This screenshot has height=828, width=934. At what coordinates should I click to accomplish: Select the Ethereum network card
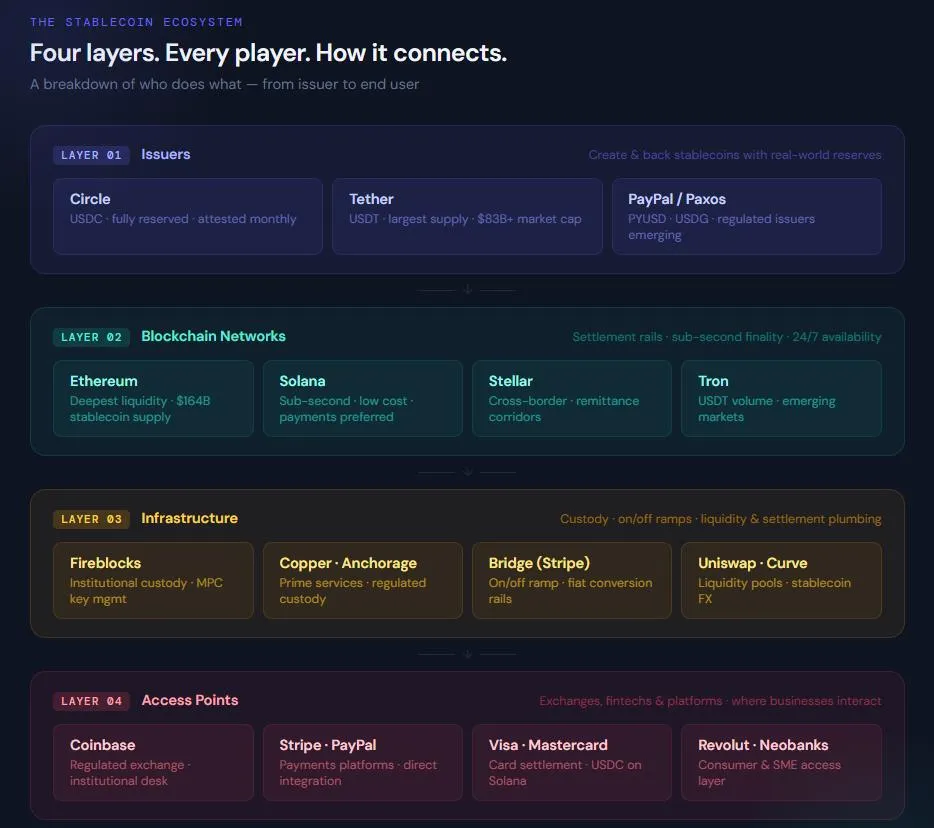pyautogui.click(x=153, y=398)
